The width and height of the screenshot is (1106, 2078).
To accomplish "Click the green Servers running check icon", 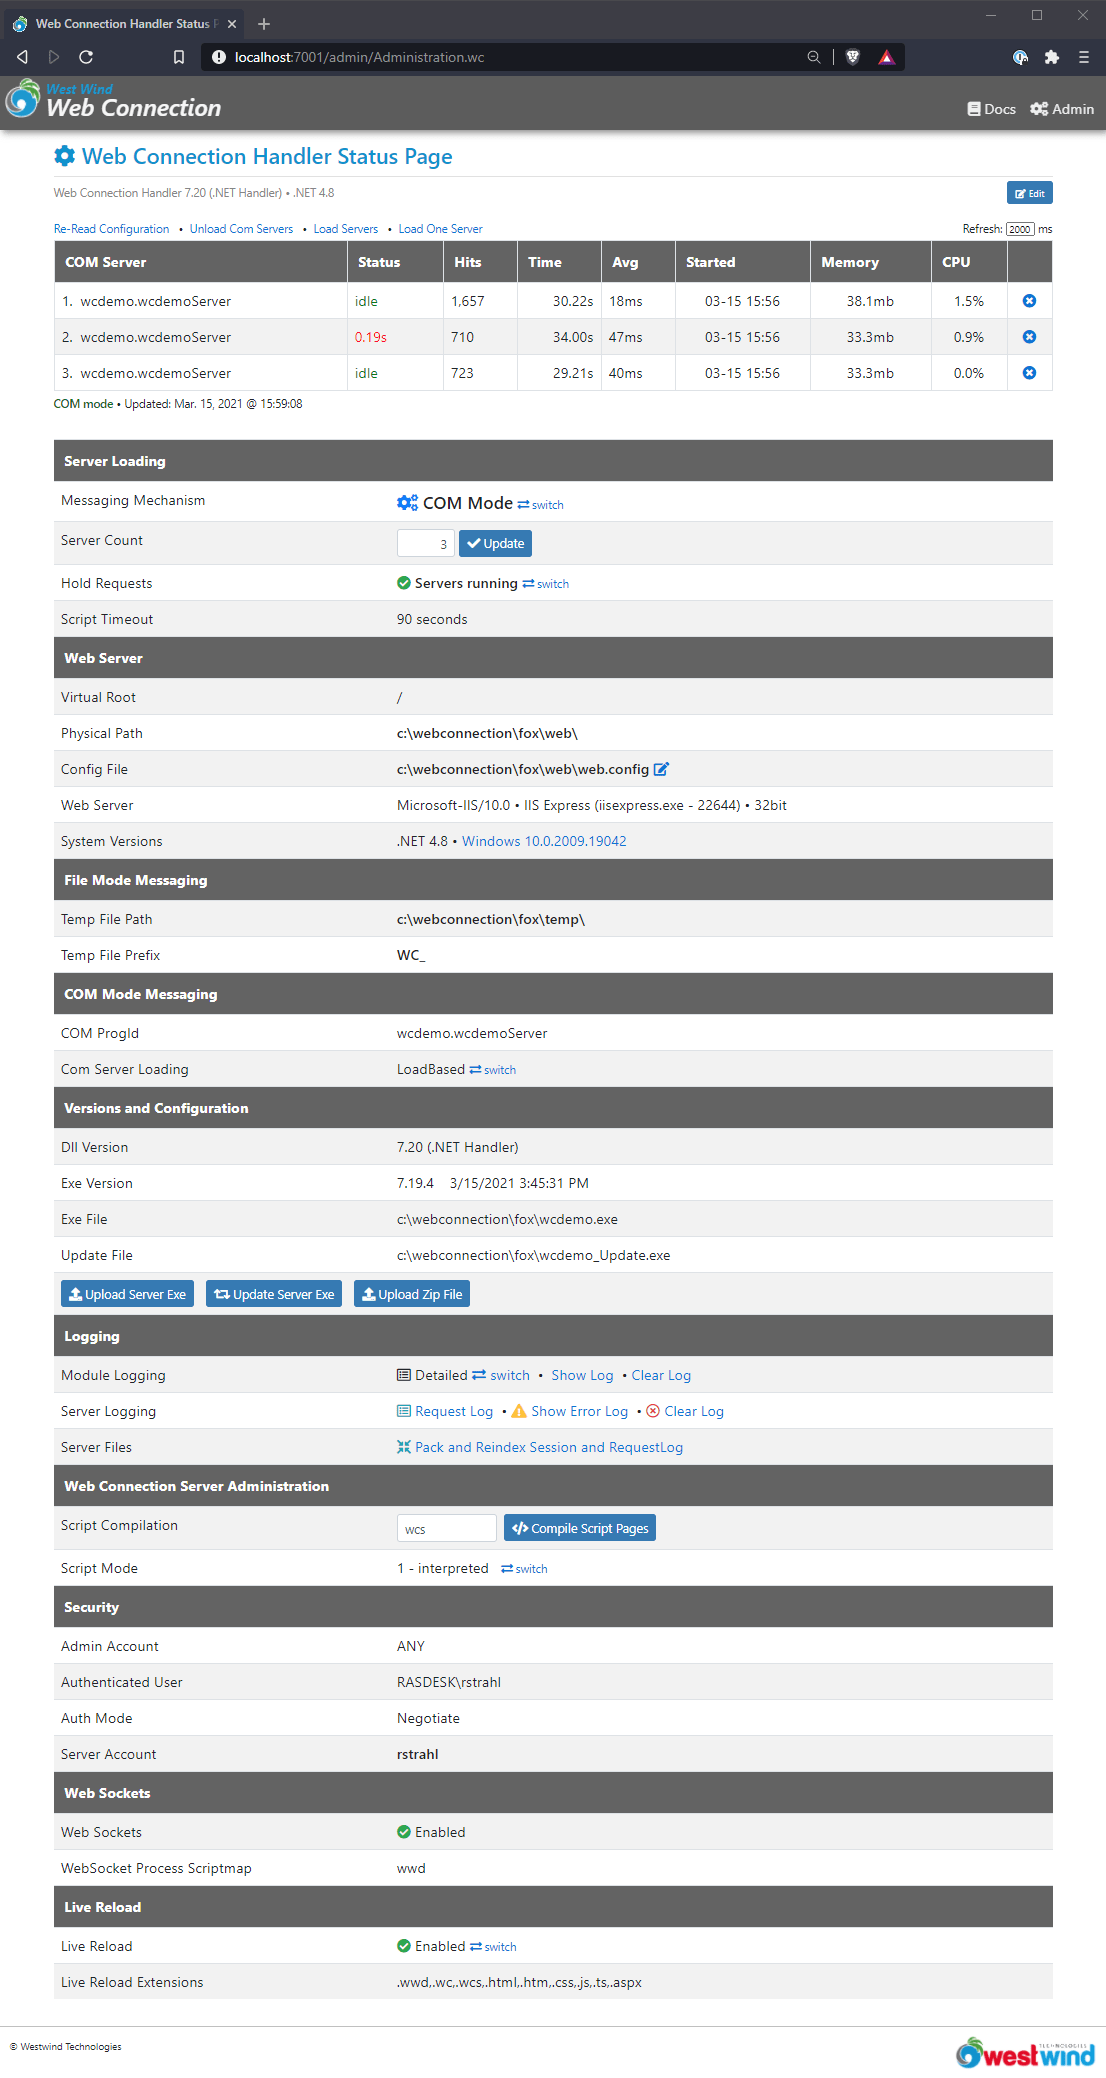I will tap(404, 583).
